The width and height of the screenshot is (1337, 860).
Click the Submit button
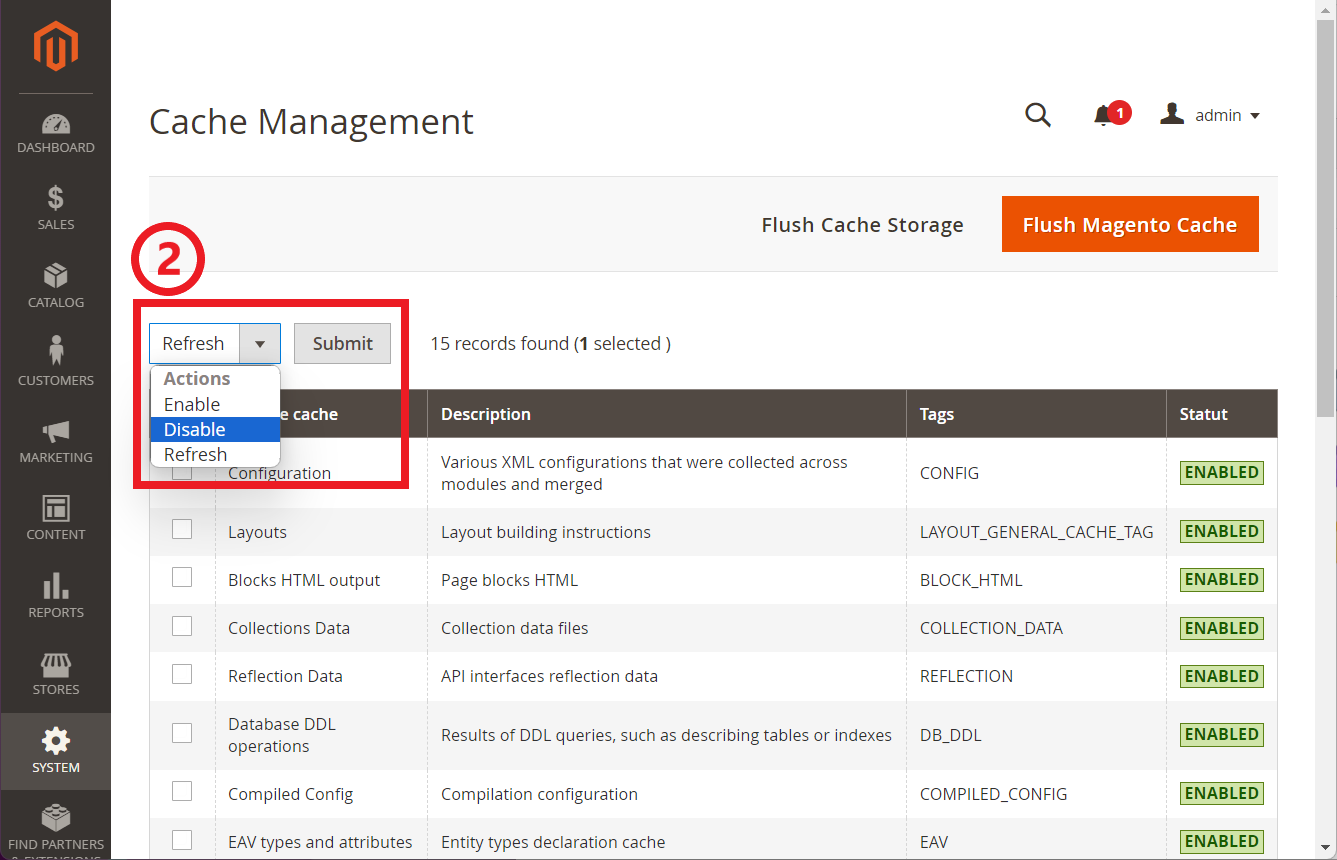(342, 343)
